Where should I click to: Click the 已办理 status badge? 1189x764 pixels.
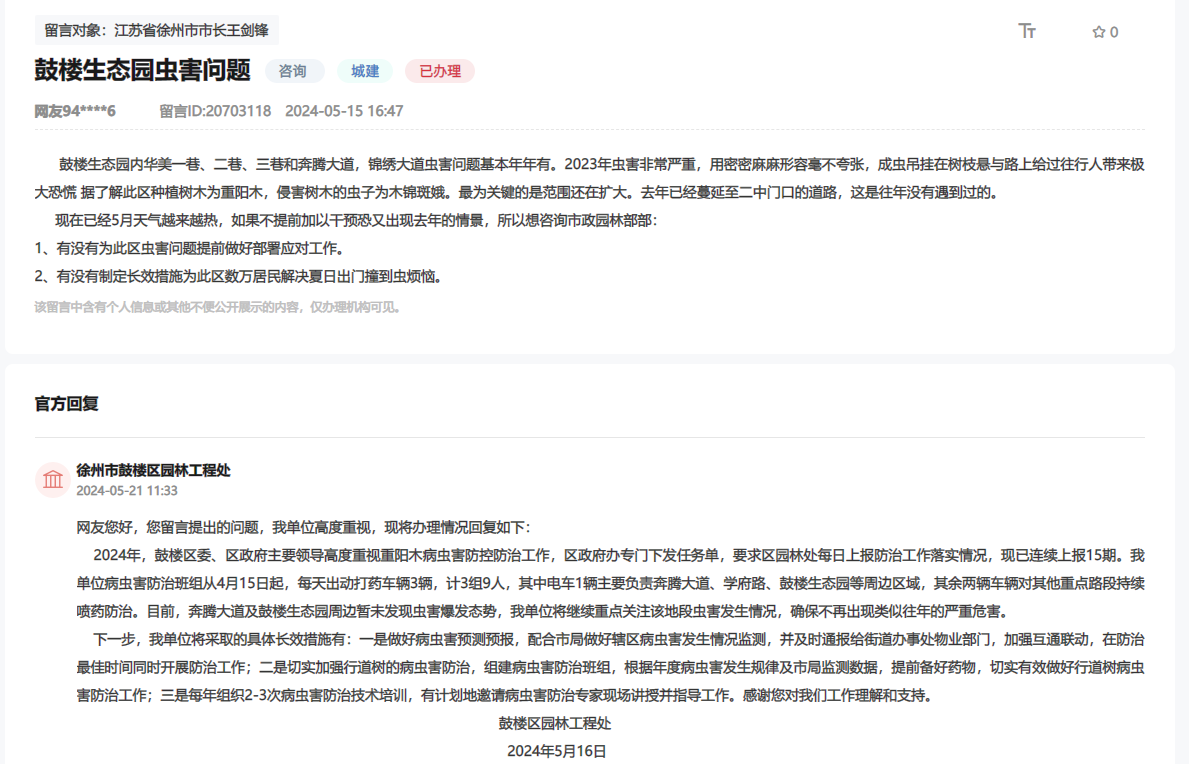coord(439,70)
